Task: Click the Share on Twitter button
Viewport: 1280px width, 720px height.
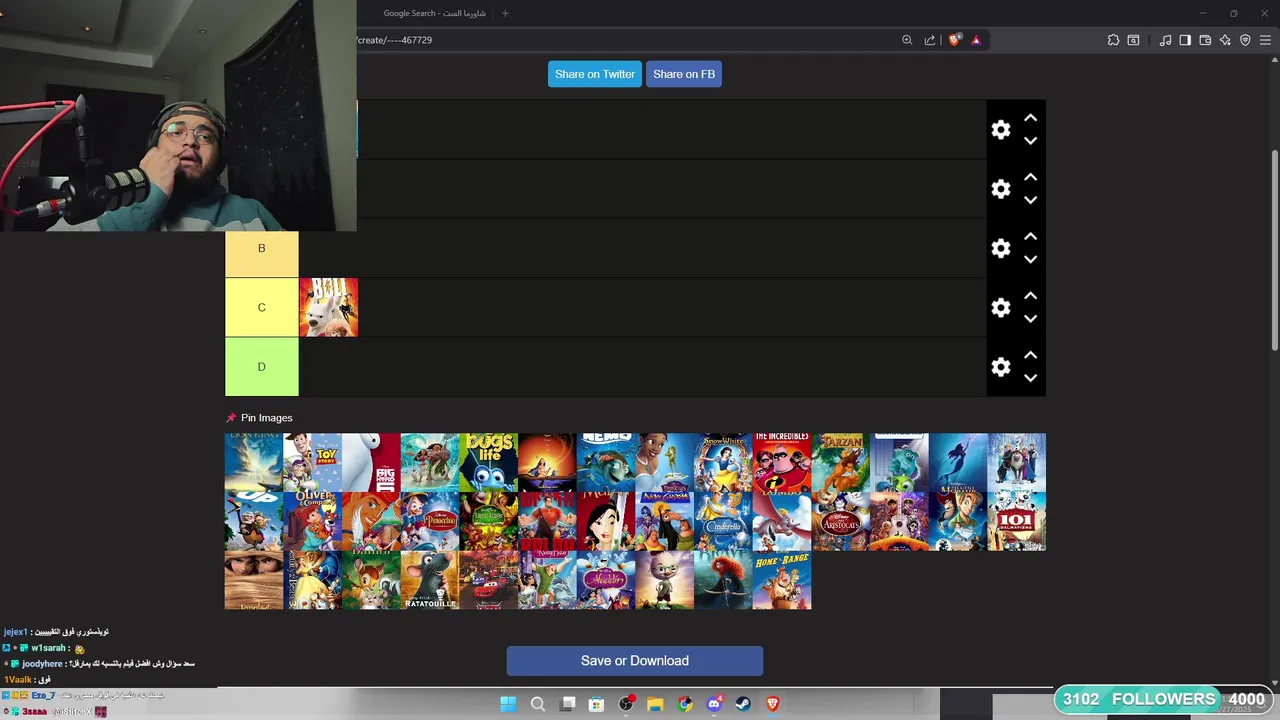Action: pyautogui.click(x=595, y=74)
